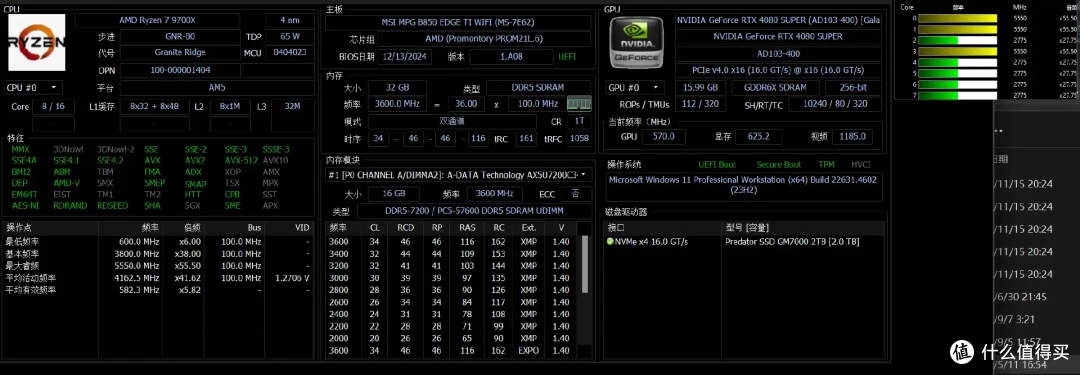This screenshot has height=375, width=1080.
Task: Select the Predator SSD GM7000 2TB drive row
Action: [x=744, y=241]
